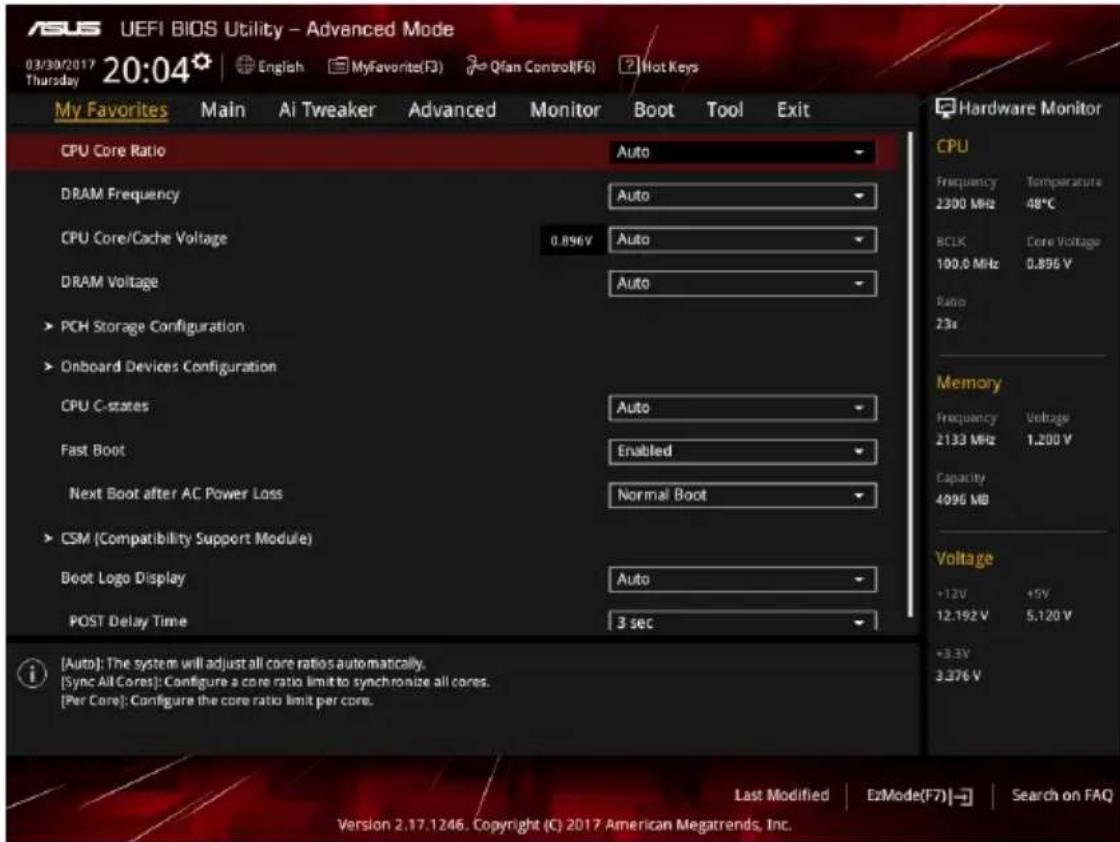This screenshot has width=1120, height=842.
Task: Switch to the Main tab
Action: pos(223,110)
